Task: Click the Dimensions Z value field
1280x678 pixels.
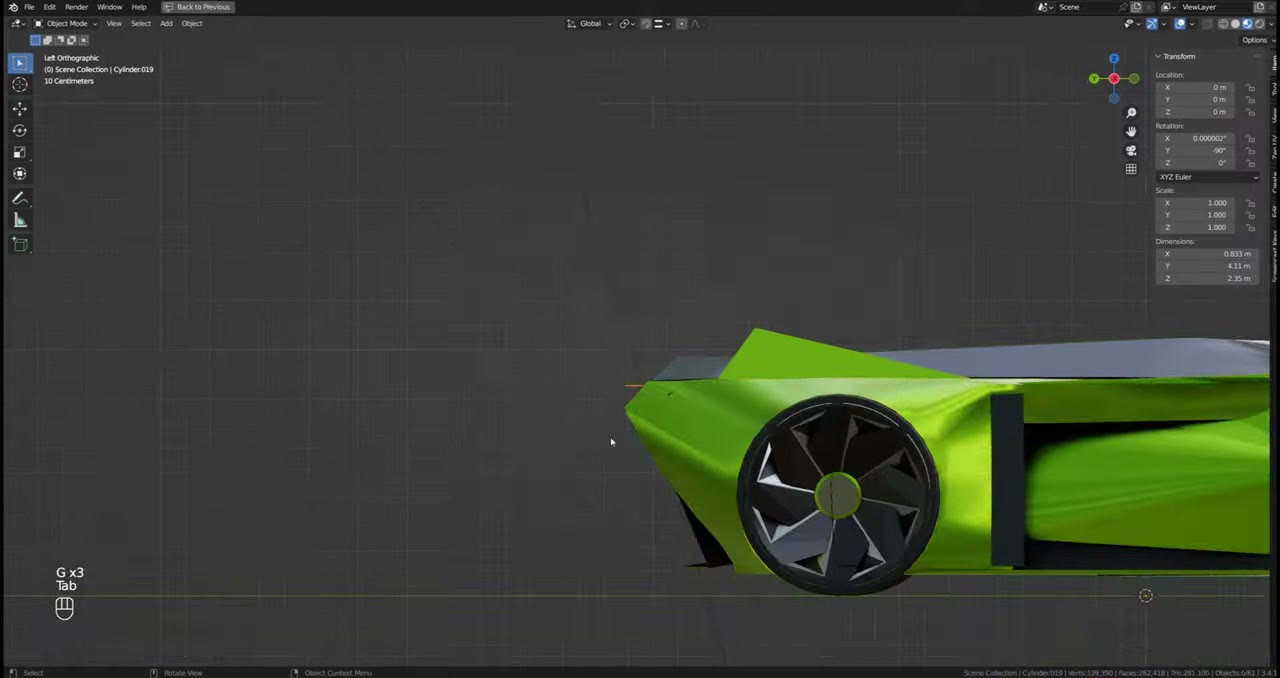Action: pos(1207,278)
